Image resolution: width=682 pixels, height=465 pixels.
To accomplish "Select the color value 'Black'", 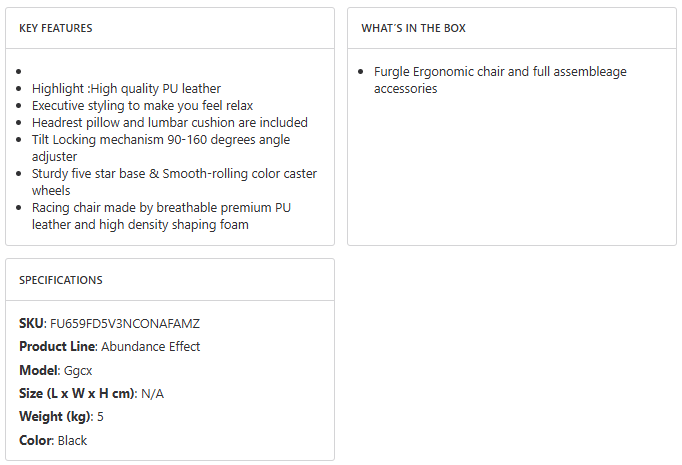I will pyautogui.click(x=74, y=440).
